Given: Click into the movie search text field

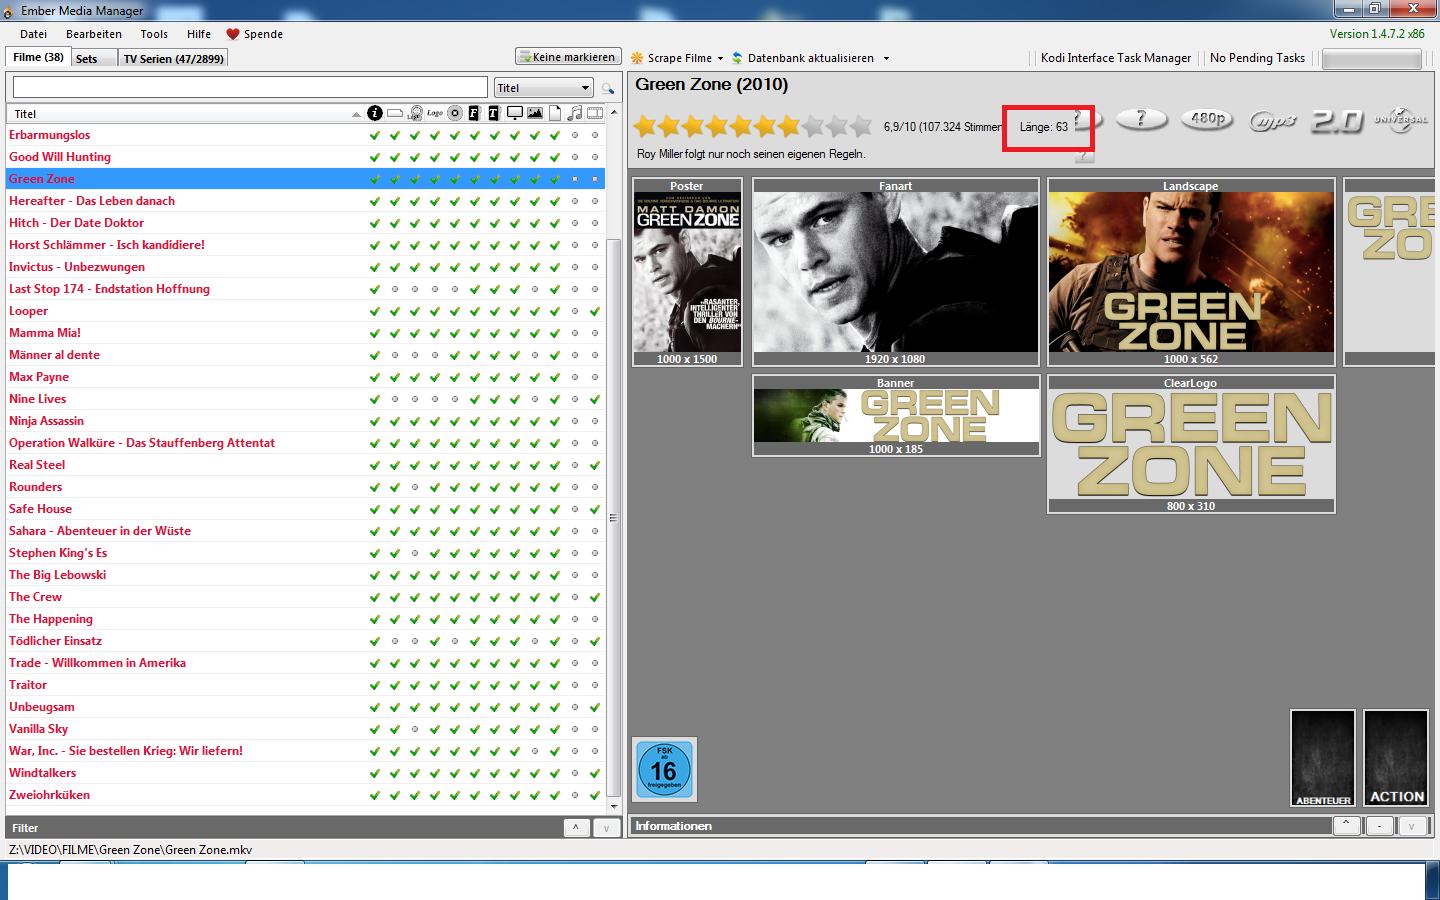Looking at the screenshot, I should (x=250, y=87).
